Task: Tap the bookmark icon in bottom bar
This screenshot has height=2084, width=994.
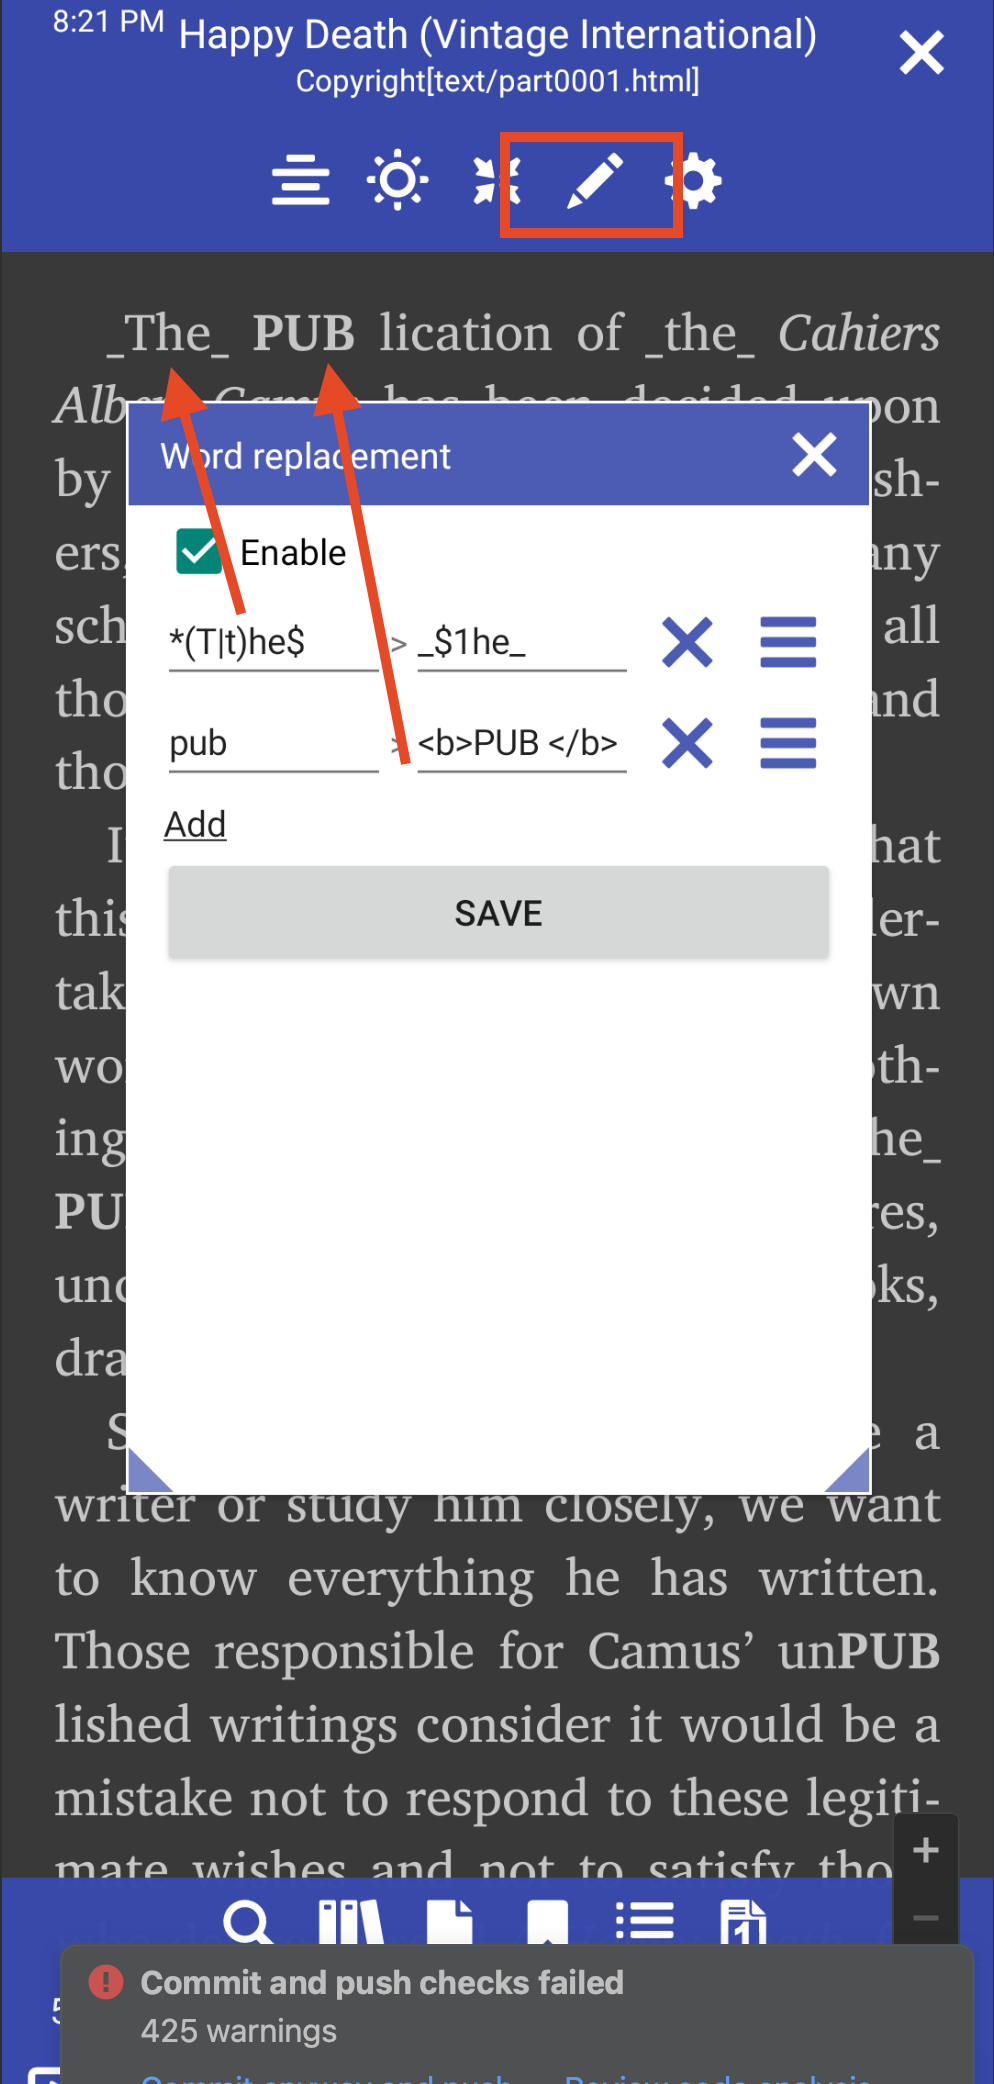Action: tap(547, 1921)
